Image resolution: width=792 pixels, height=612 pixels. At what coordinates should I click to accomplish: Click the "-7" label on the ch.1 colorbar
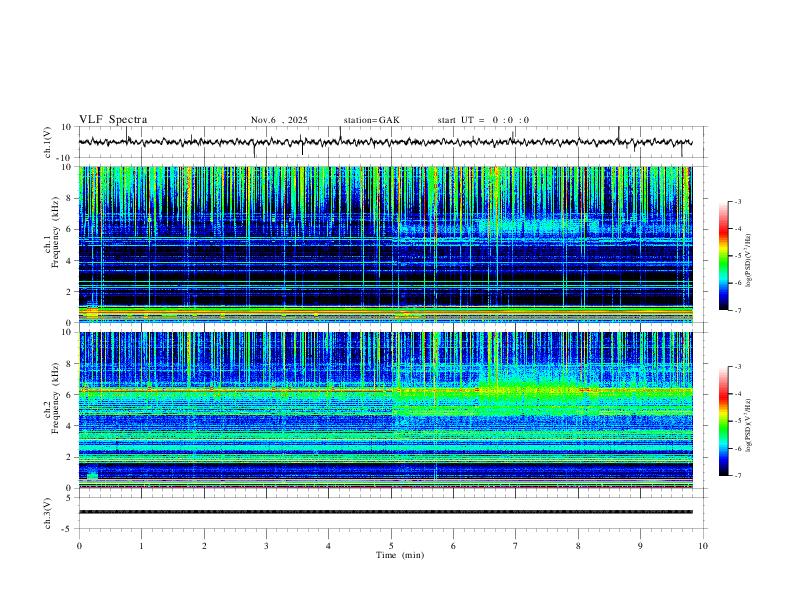(738, 311)
